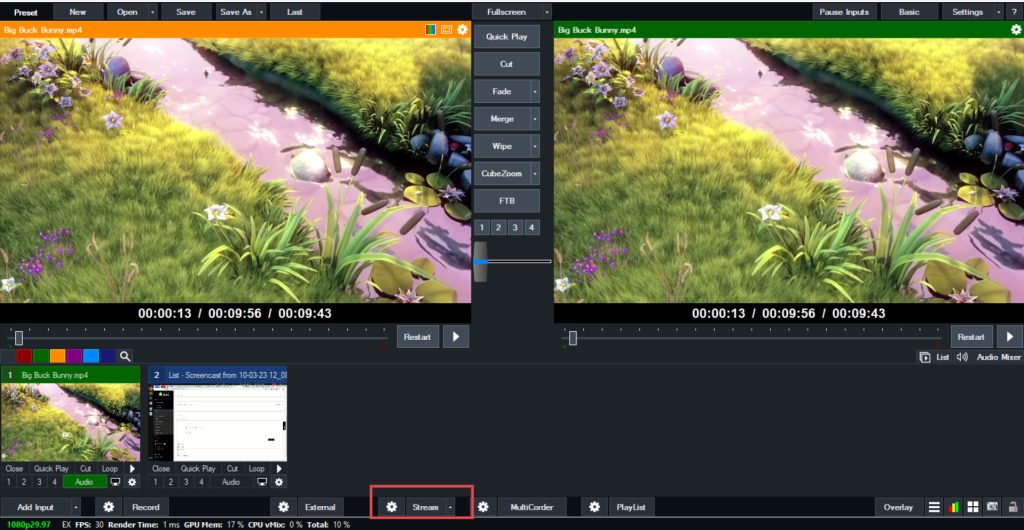
Task: Click the Record button
Action: pos(146,507)
